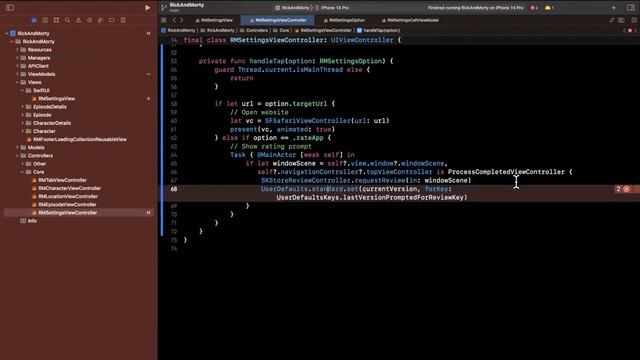The image size is (640, 360).
Task: Open the Report navigator icon
Action: tap(123, 20)
